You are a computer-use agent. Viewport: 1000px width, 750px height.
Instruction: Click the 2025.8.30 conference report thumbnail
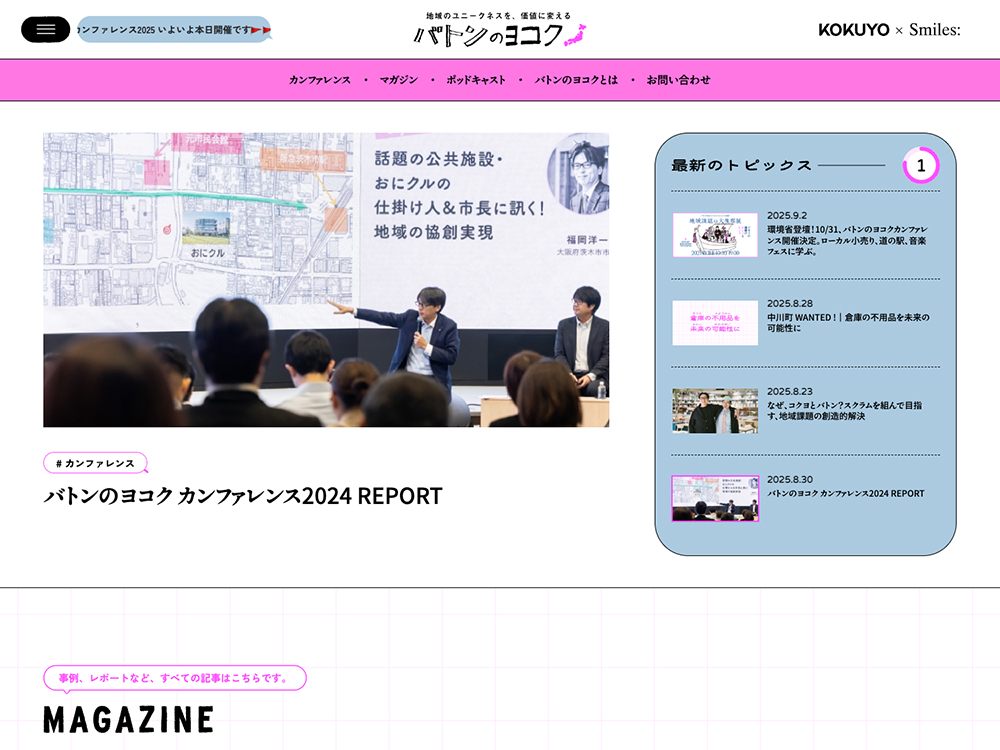click(715, 499)
